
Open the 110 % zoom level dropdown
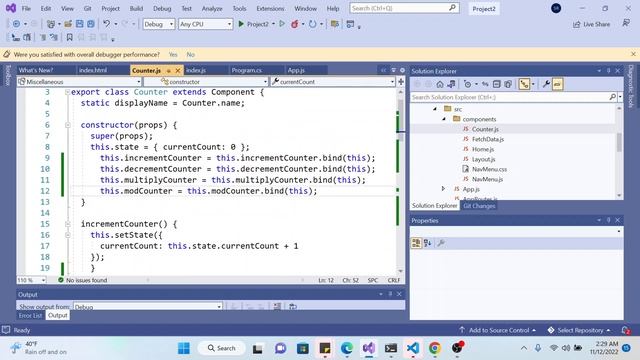31,280
